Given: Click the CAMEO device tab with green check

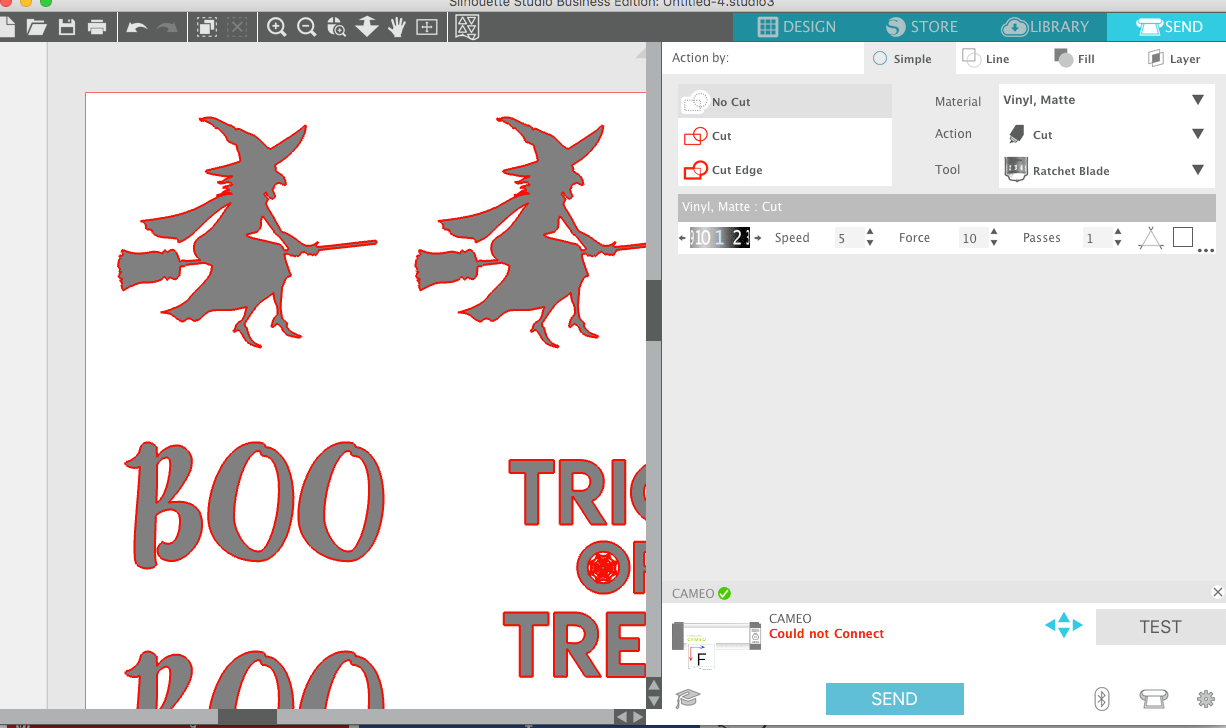Looking at the screenshot, I should coord(701,593).
